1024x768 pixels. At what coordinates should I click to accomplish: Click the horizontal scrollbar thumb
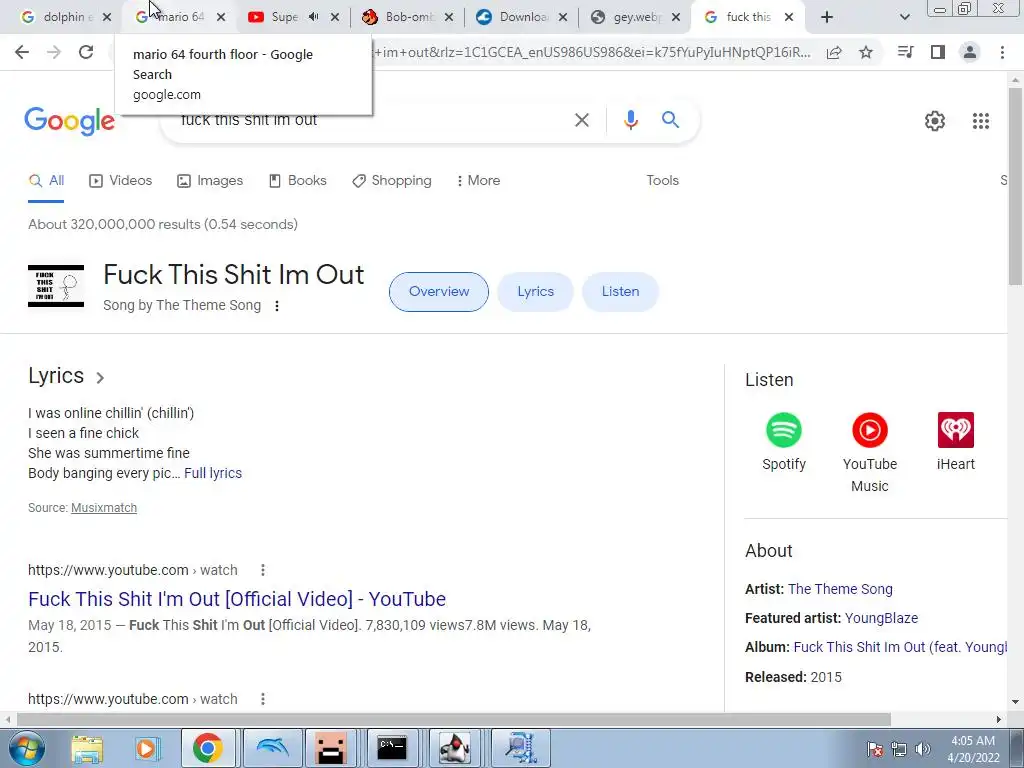tap(454, 720)
